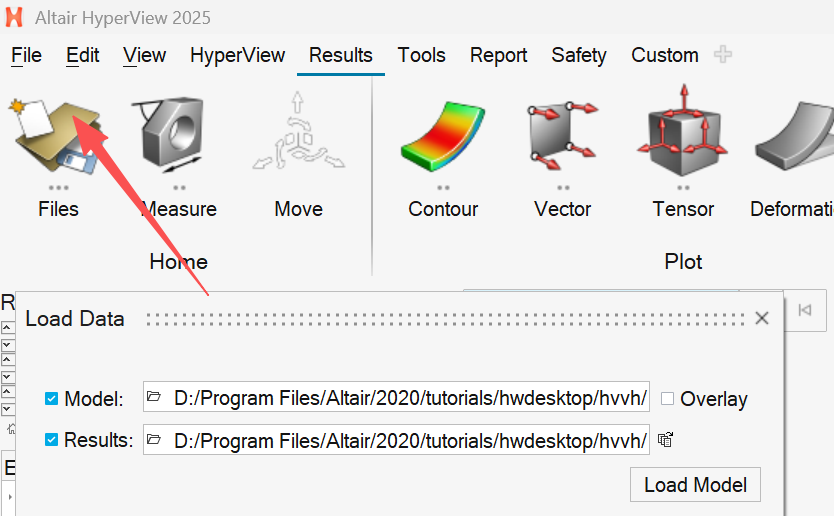Switch to the Safety ribbon tab
The height and width of the screenshot is (516, 834).
point(579,55)
